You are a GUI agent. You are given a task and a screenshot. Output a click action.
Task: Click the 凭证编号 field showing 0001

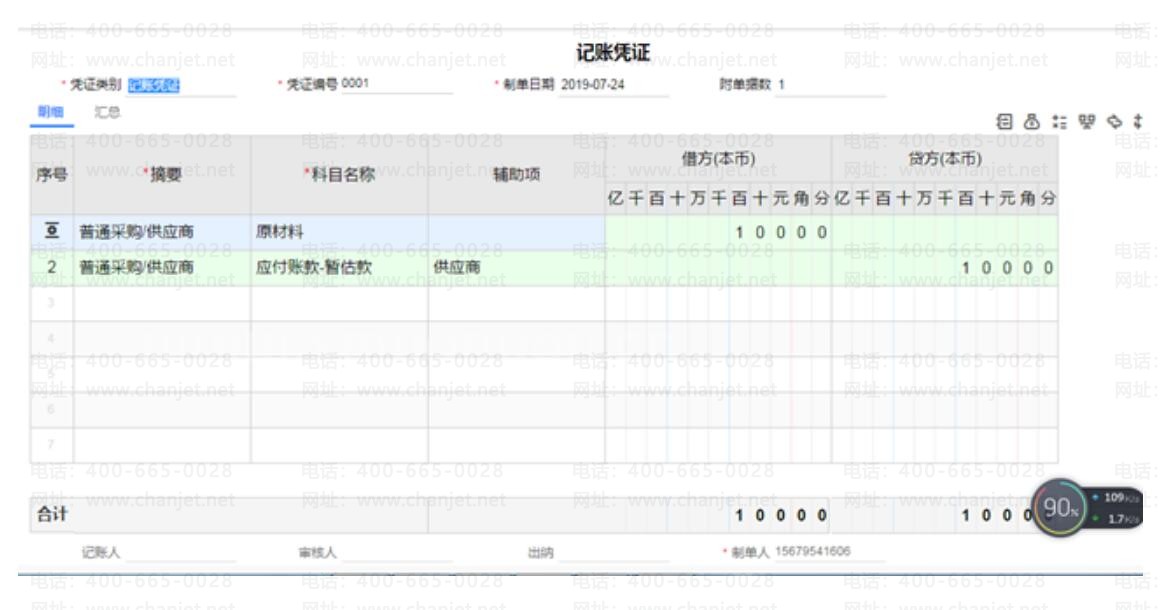397,84
